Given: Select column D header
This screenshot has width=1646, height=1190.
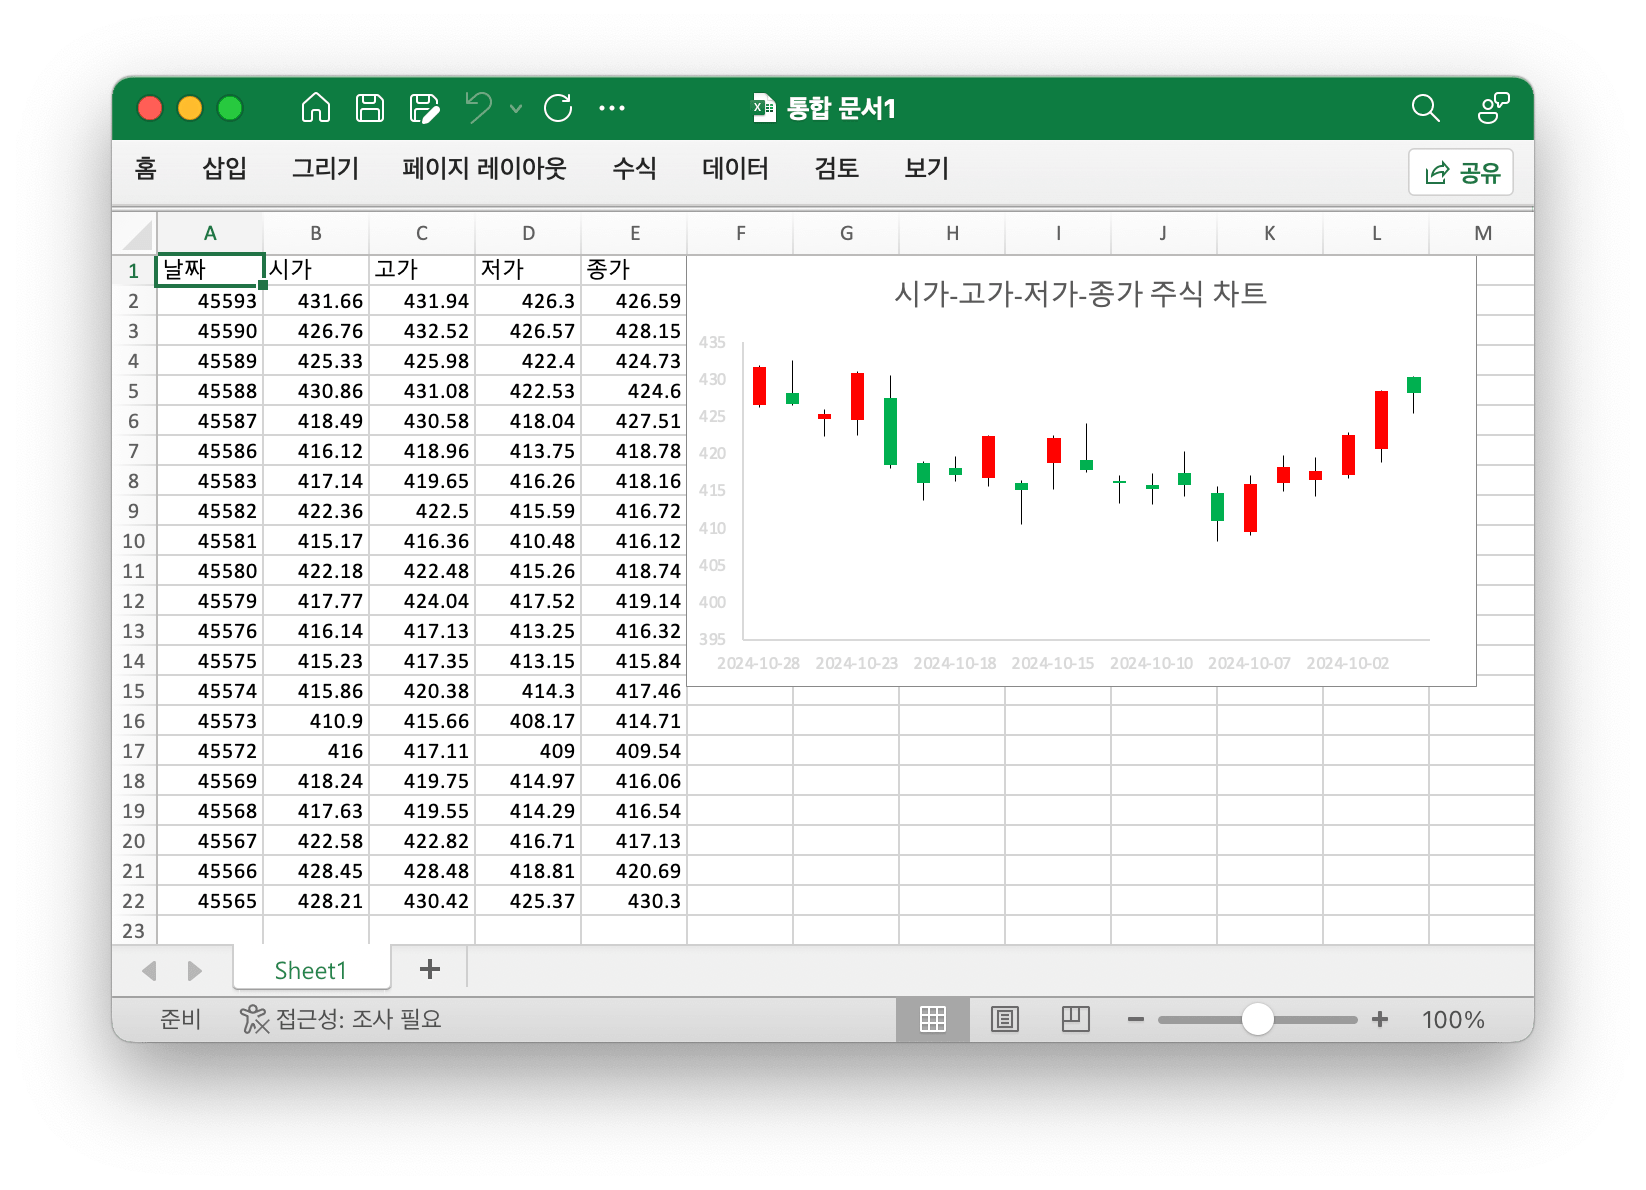Looking at the screenshot, I should [x=528, y=233].
